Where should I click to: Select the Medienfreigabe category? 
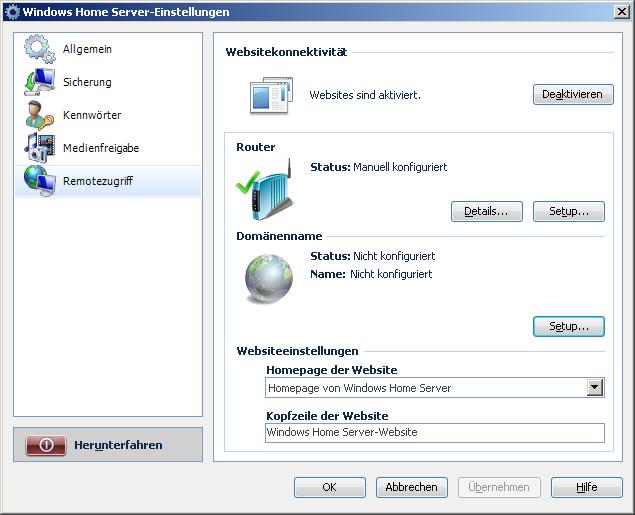tap(108, 148)
